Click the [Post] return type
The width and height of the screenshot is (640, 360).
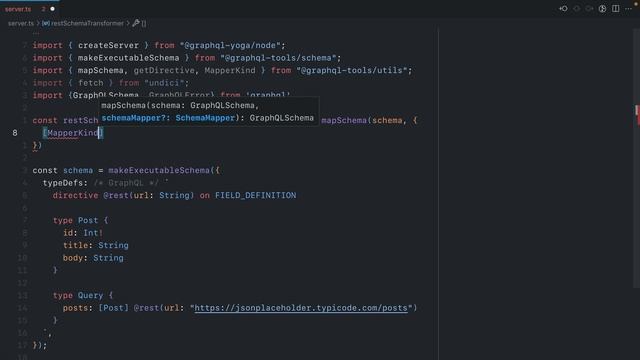pos(113,308)
